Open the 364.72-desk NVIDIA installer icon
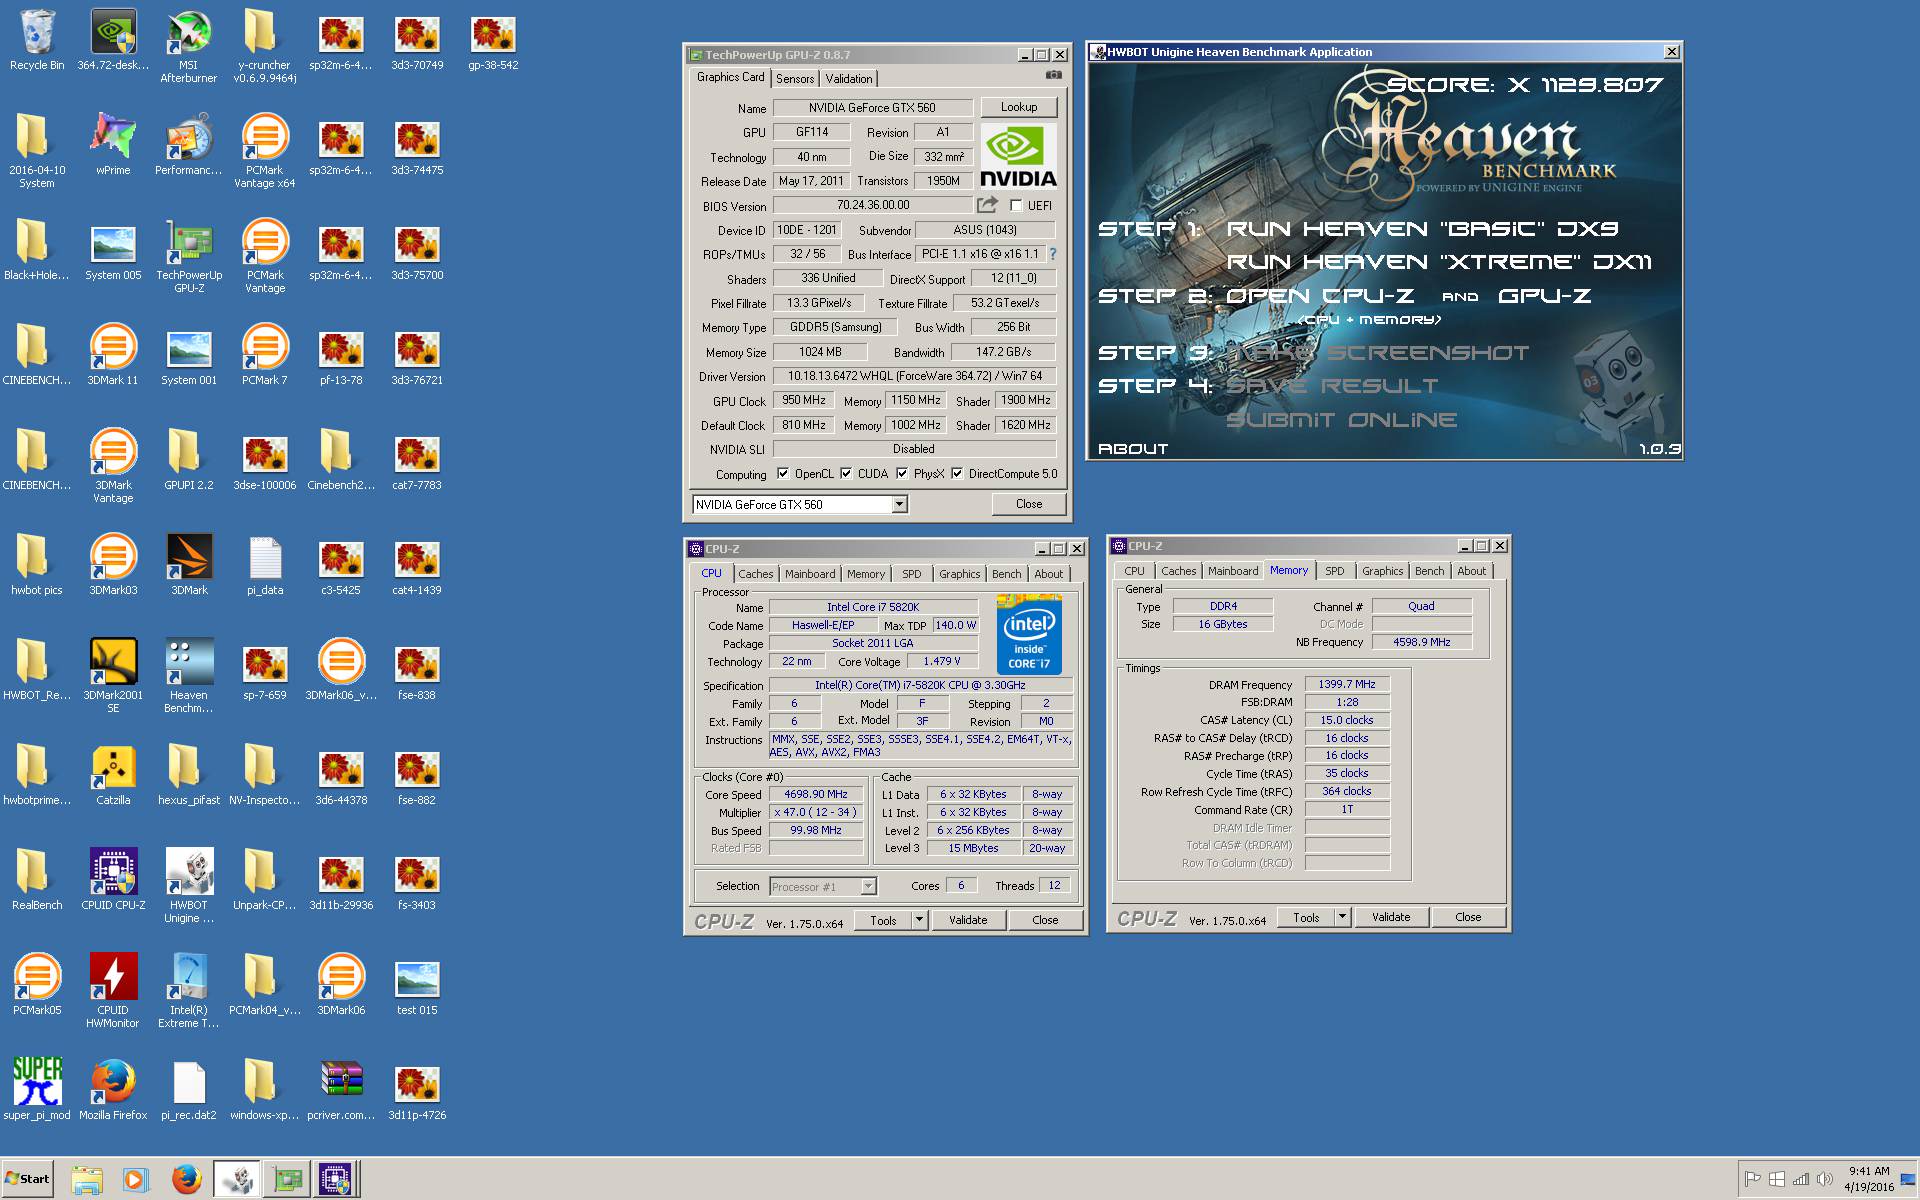The height and width of the screenshot is (1200, 1920). (x=113, y=40)
